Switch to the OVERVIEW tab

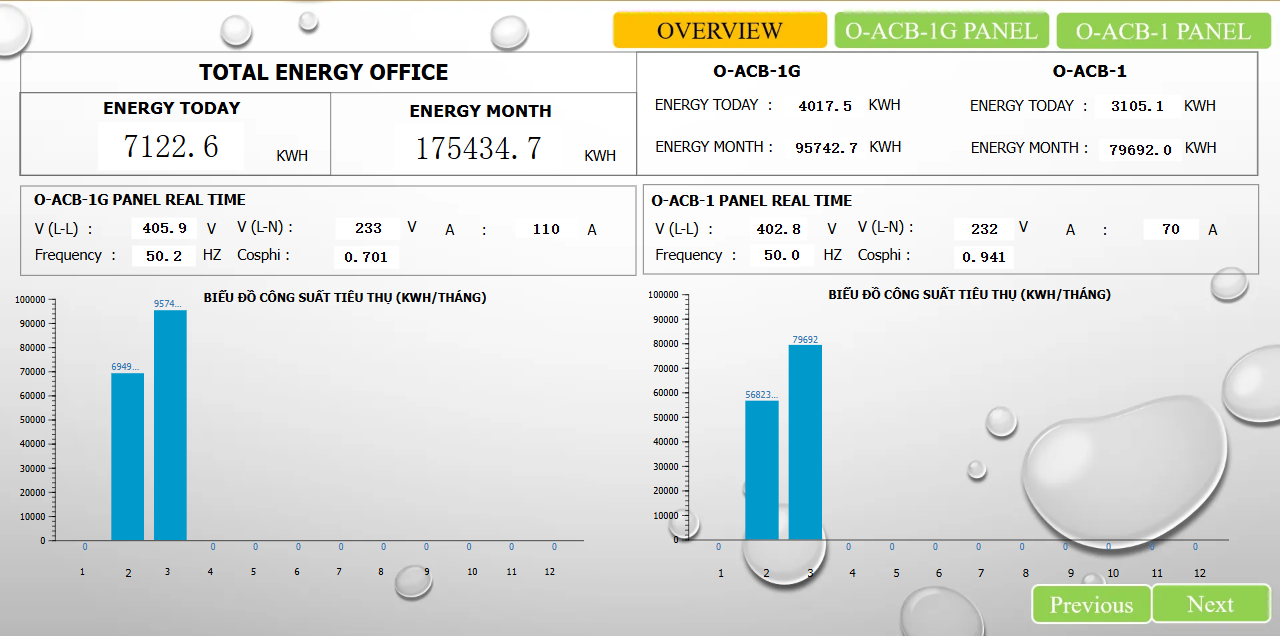719,31
